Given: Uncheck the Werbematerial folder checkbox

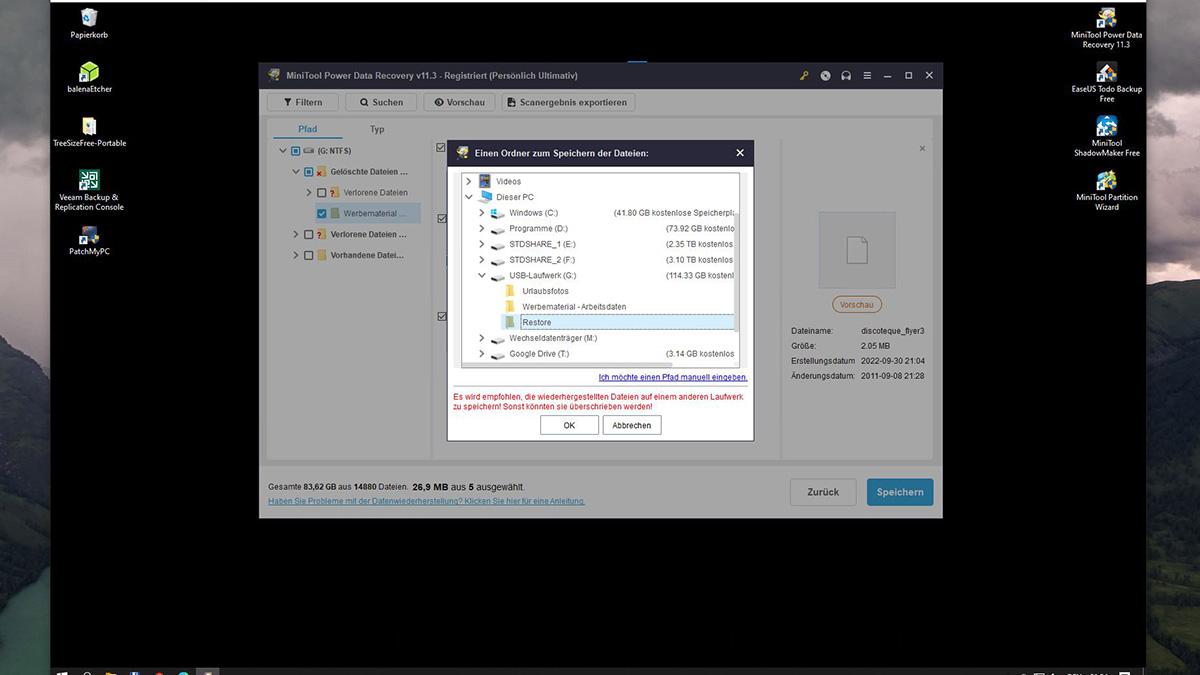Looking at the screenshot, I should pyautogui.click(x=322, y=213).
